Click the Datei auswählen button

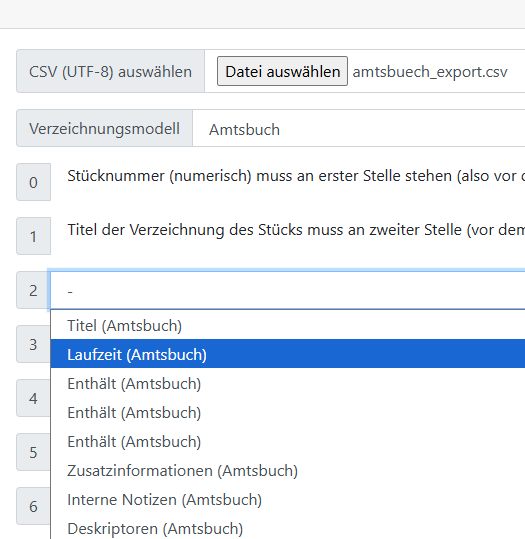[x=282, y=72]
